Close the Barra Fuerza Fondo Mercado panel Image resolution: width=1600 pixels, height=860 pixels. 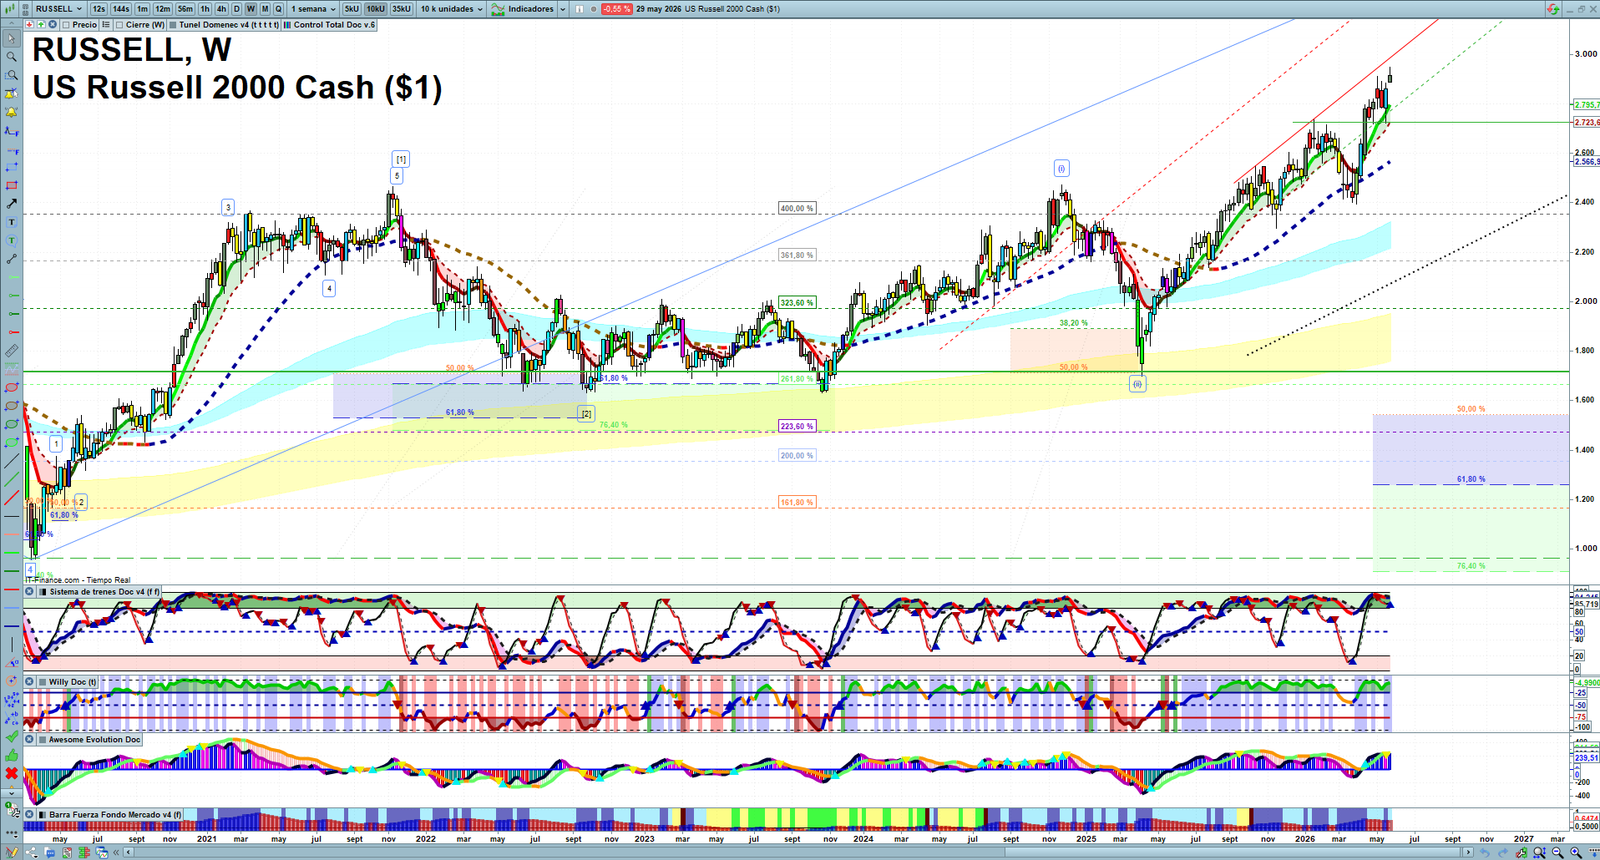click(x=30, y=815)
